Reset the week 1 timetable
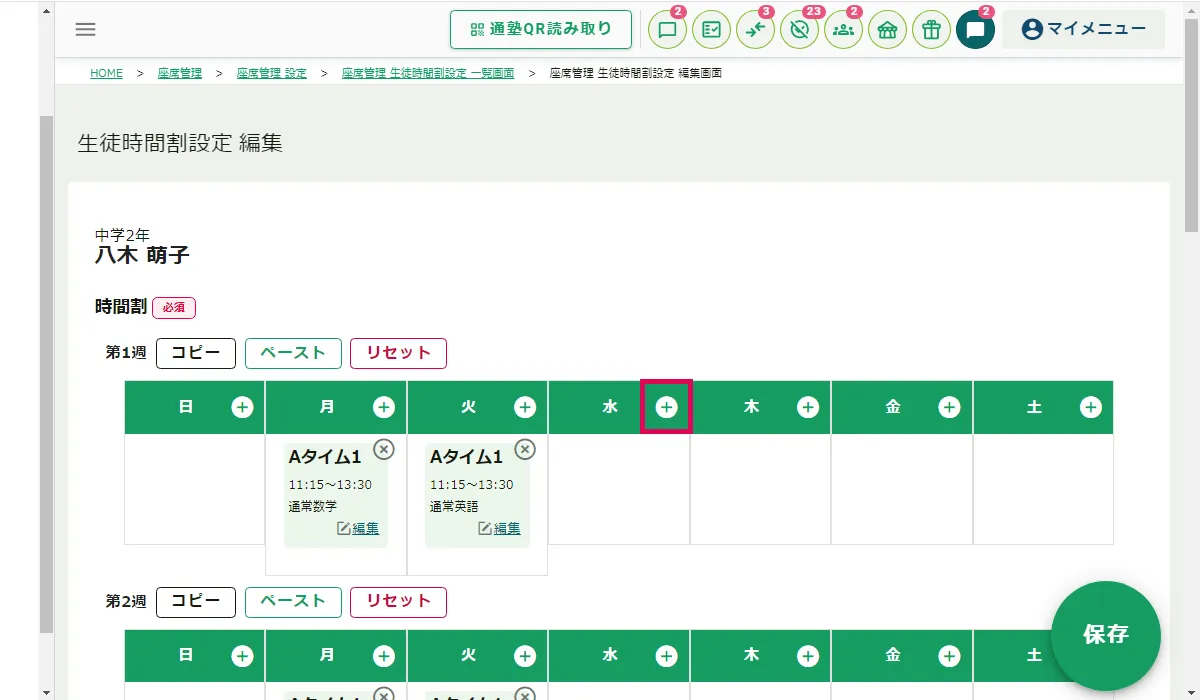This screenshot has height=700, width=1200. coord(398,353)
